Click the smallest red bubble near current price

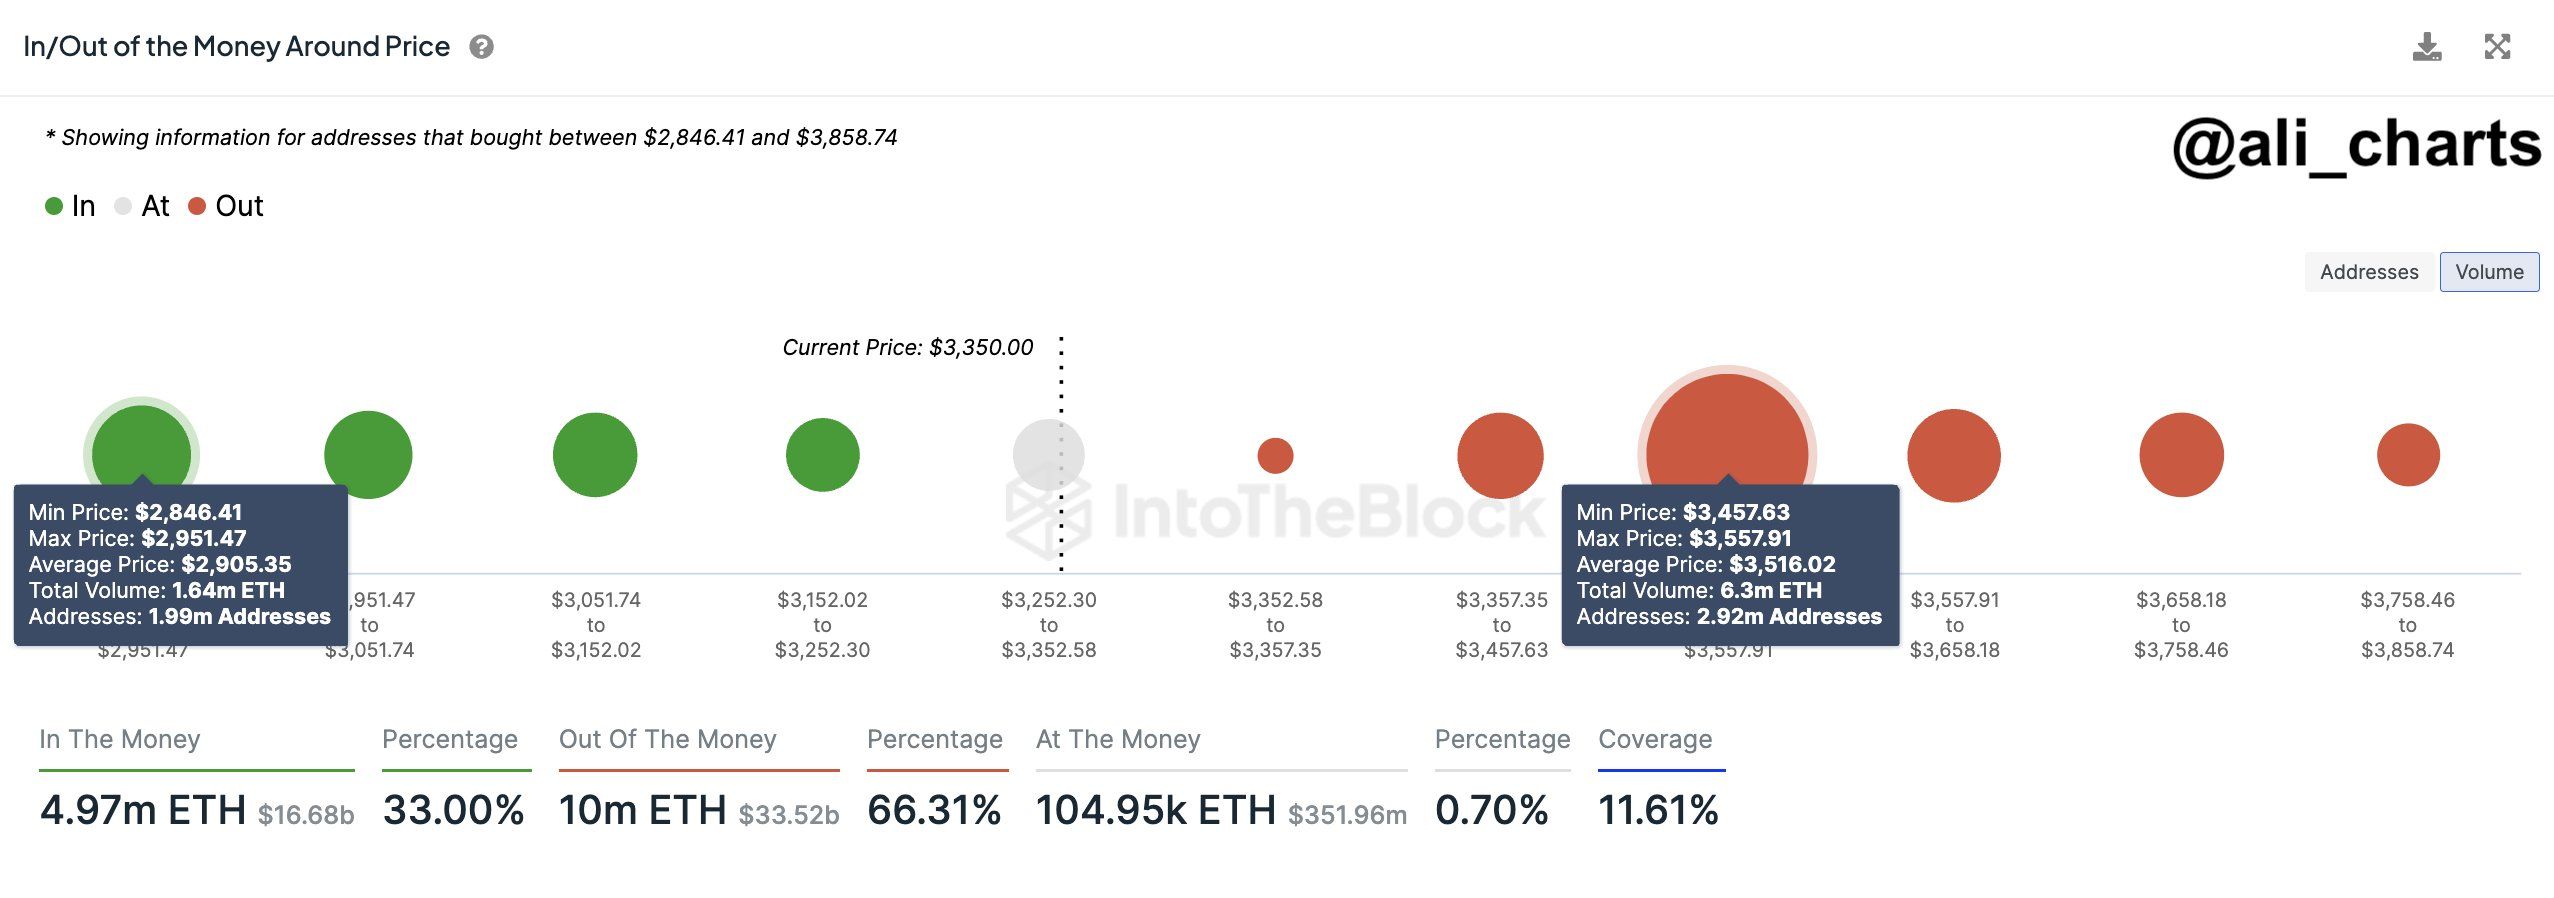pos(1275,456)
